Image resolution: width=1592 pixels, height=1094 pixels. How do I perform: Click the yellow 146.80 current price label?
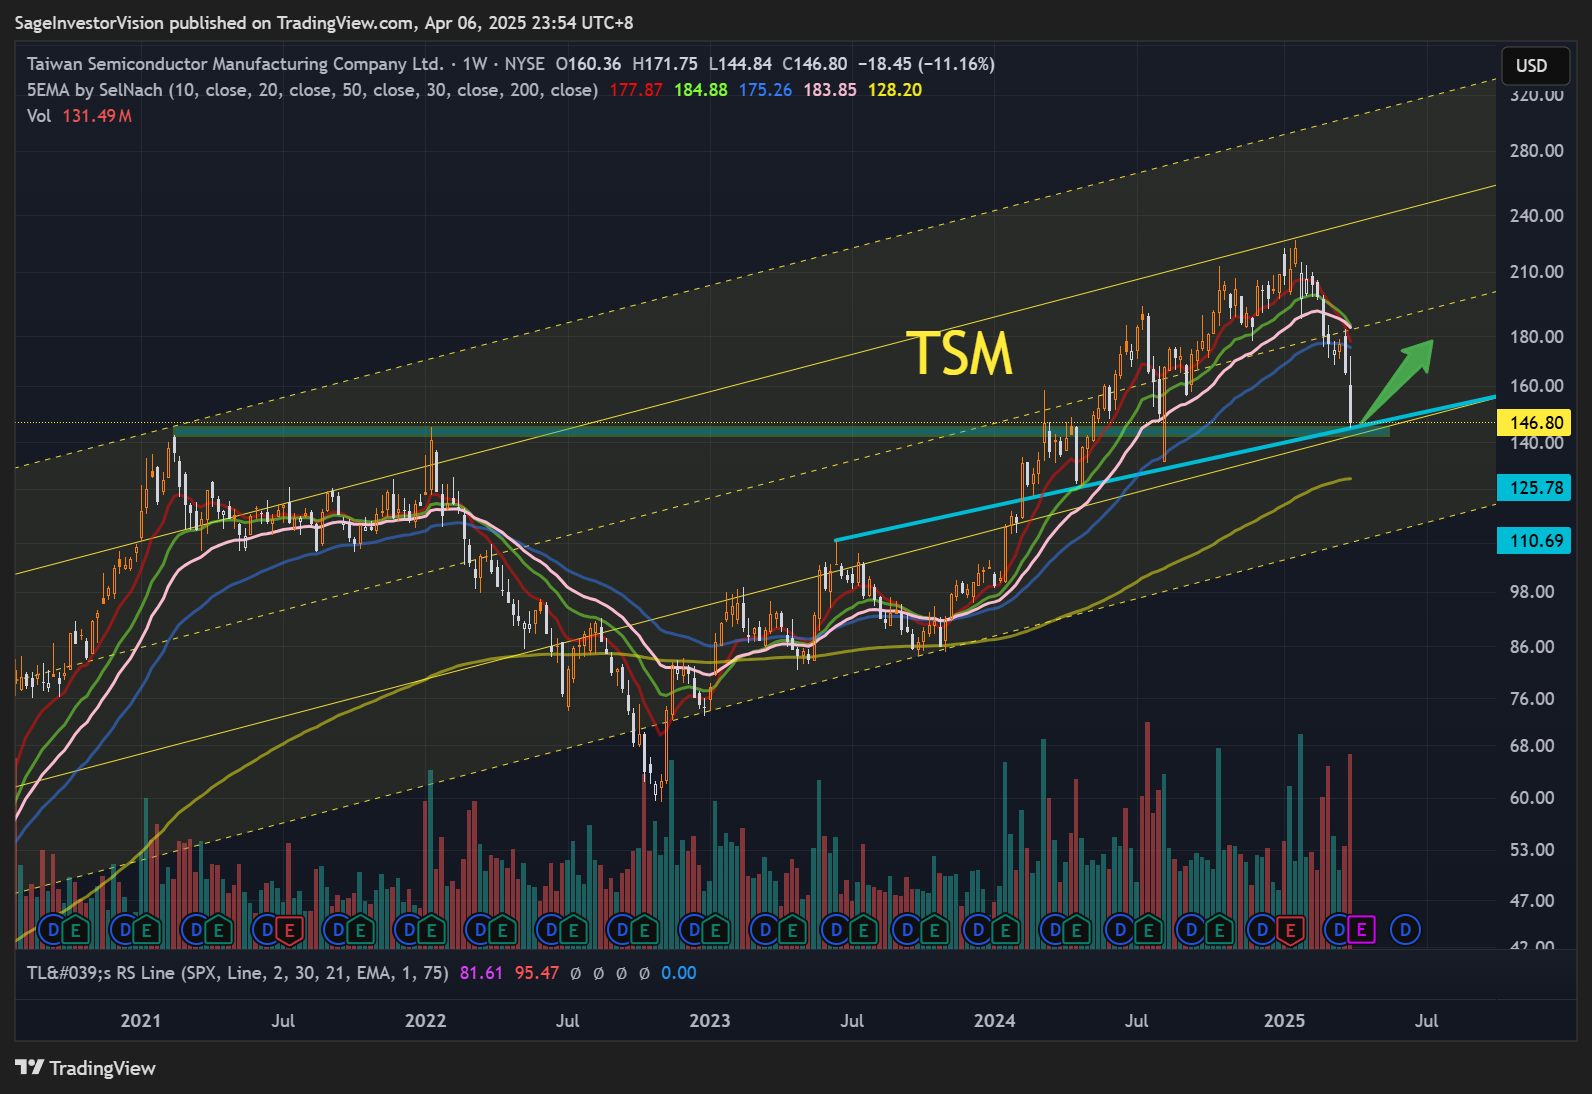(x=1535, y=423)
